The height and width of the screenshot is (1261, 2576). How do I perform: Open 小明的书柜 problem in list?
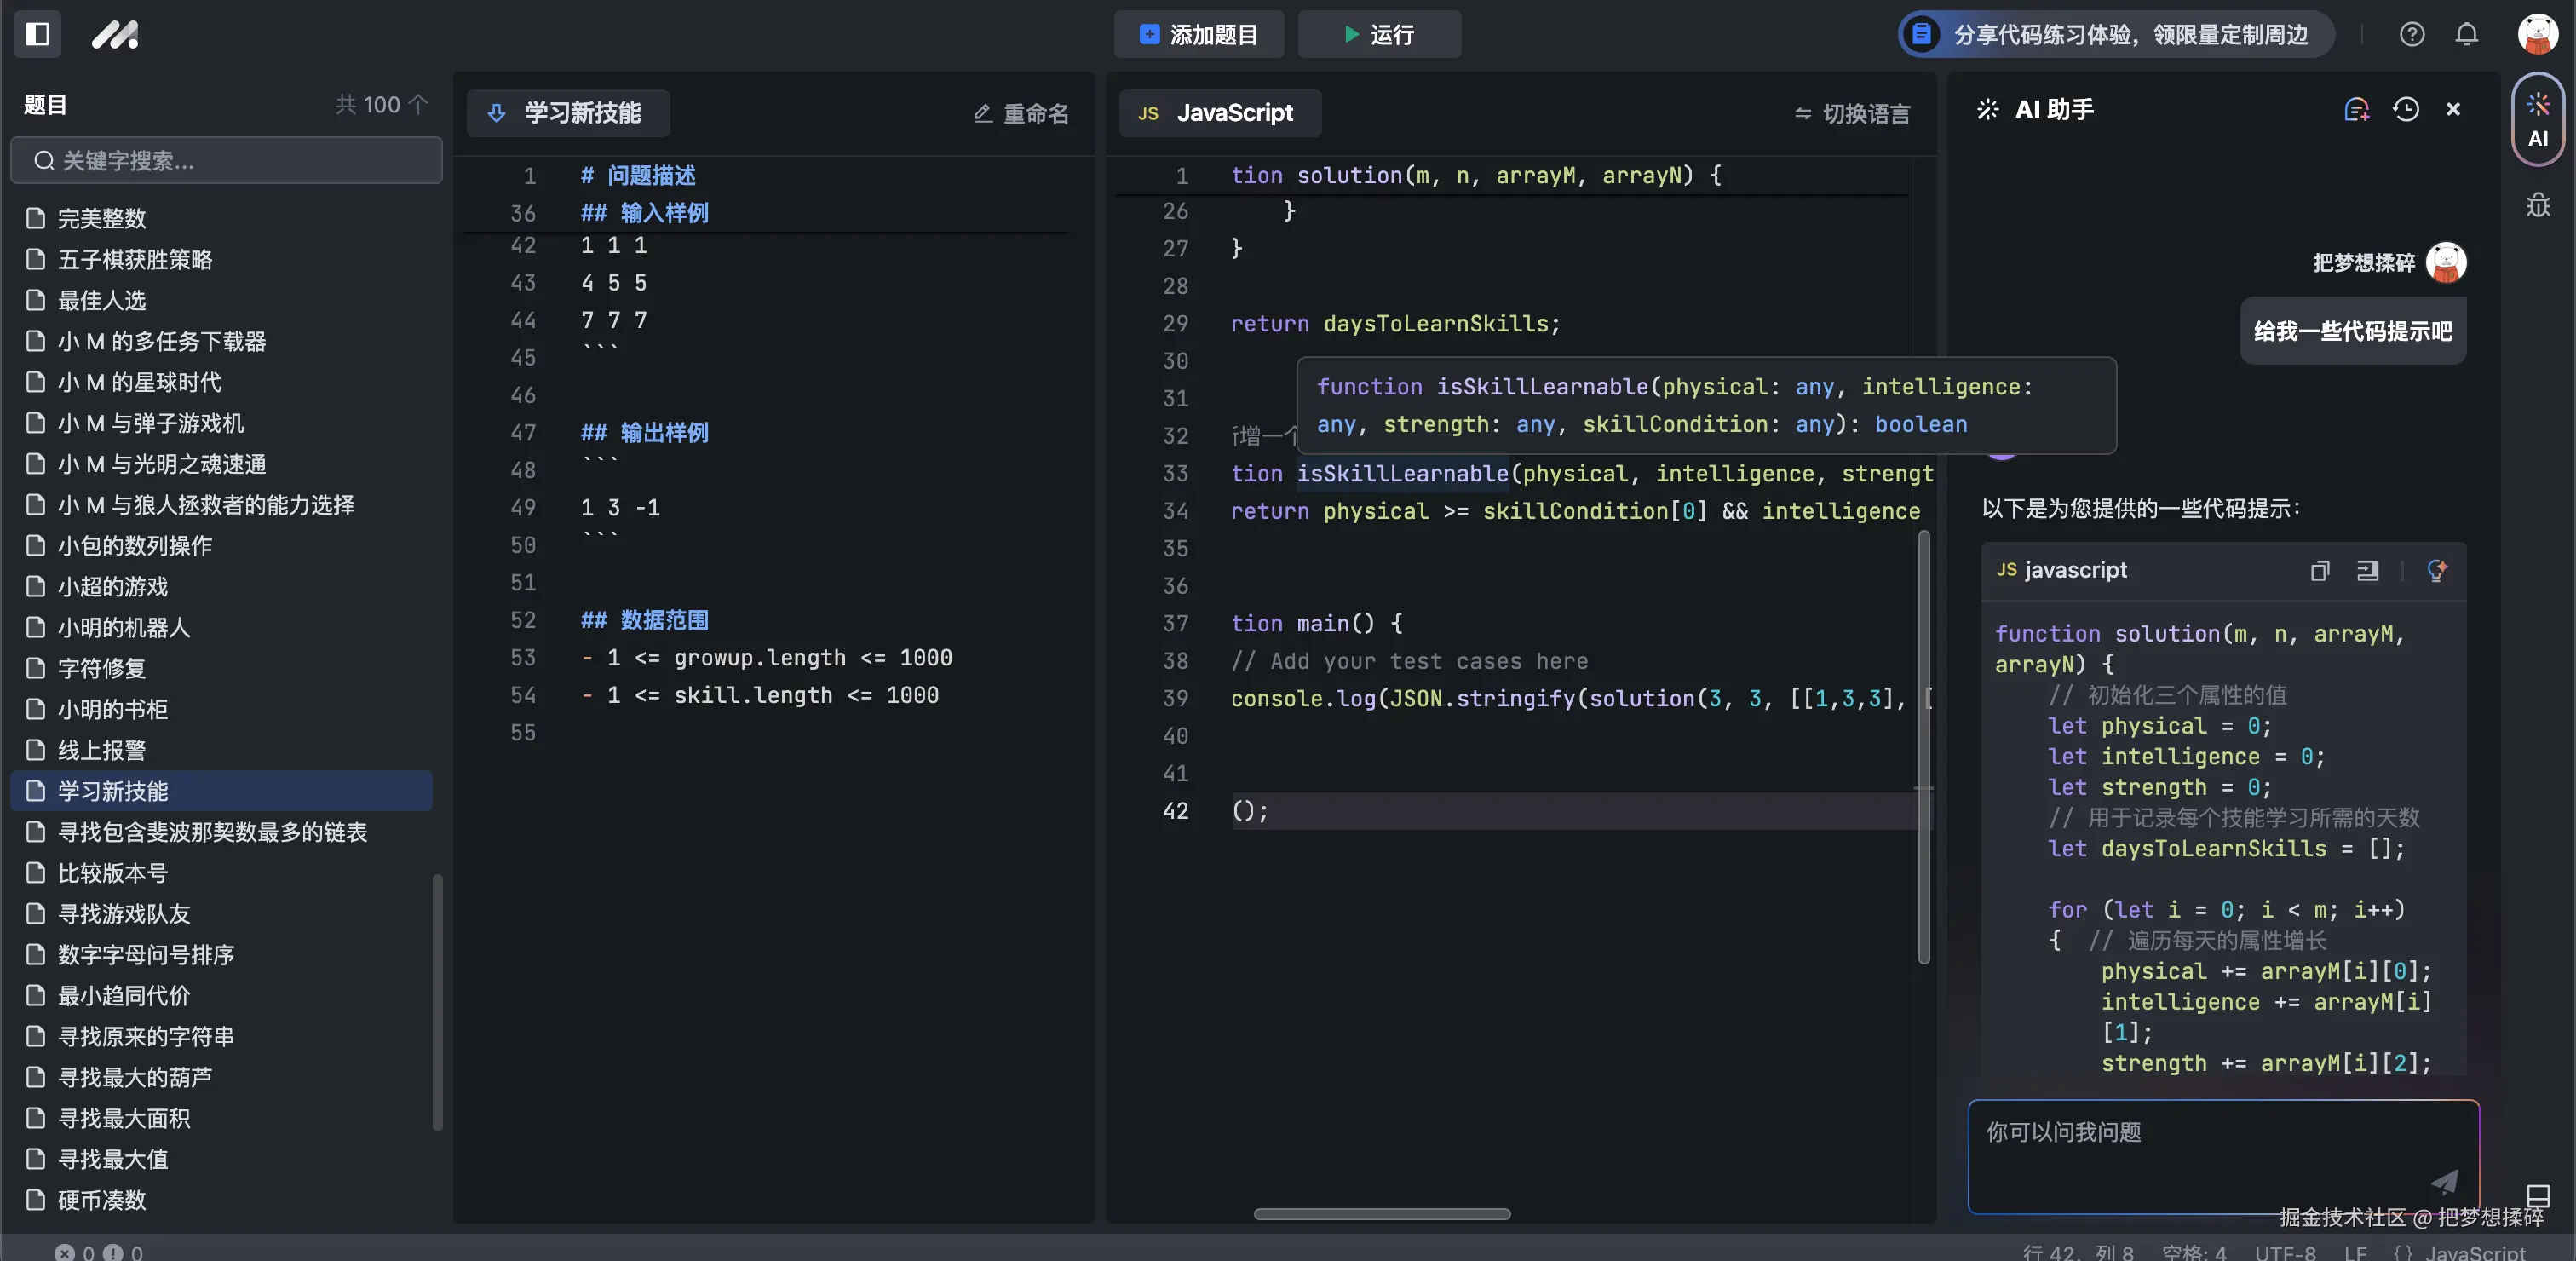tap(113, 709)
